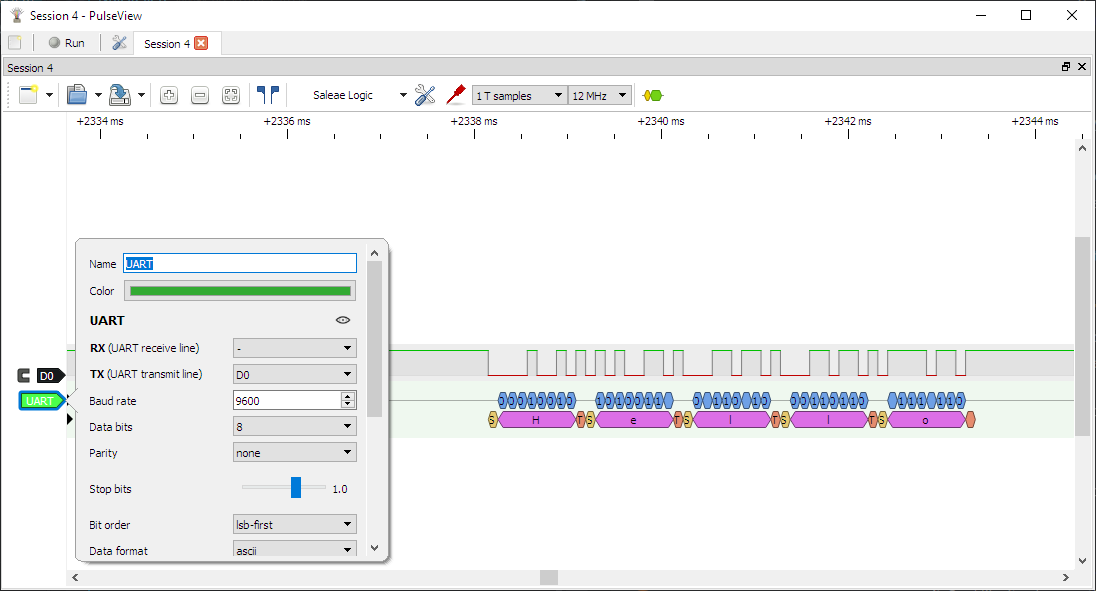Image resolution: width=1096 pixels, height=591 pixels.
Task: Click the zoom-to-fit icon
Action: (x=231, y=95)
